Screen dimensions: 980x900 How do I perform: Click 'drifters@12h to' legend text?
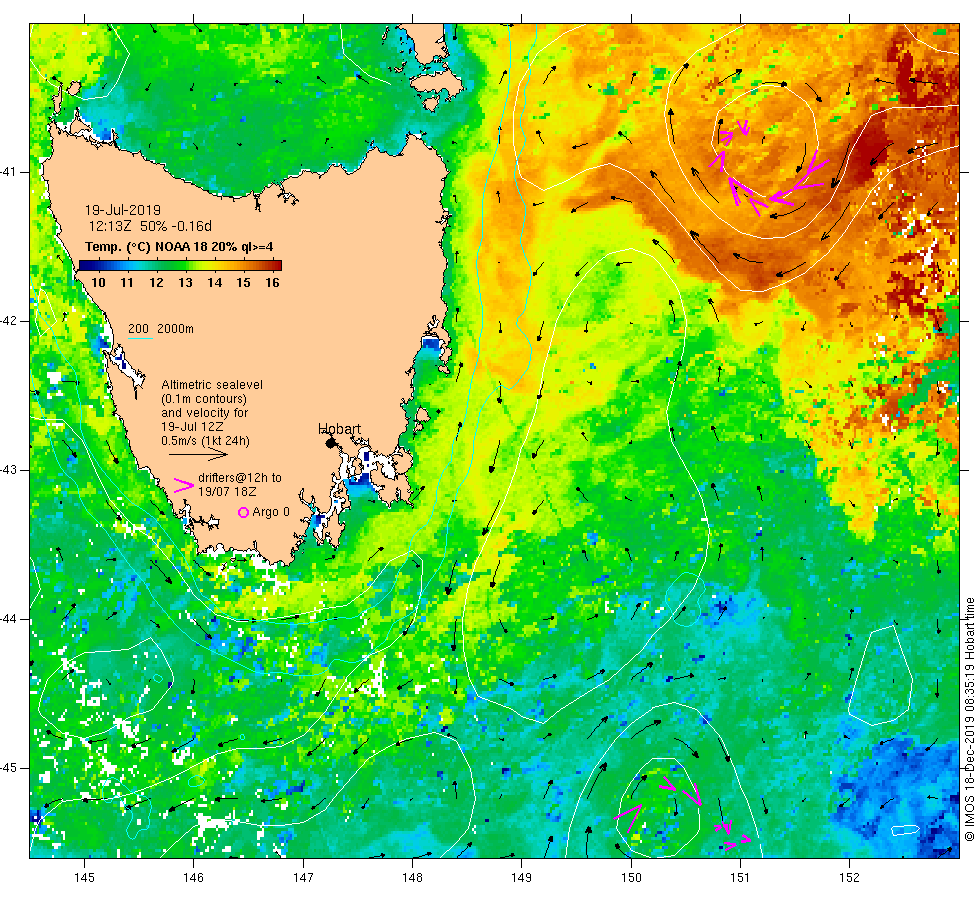(240, 478)
